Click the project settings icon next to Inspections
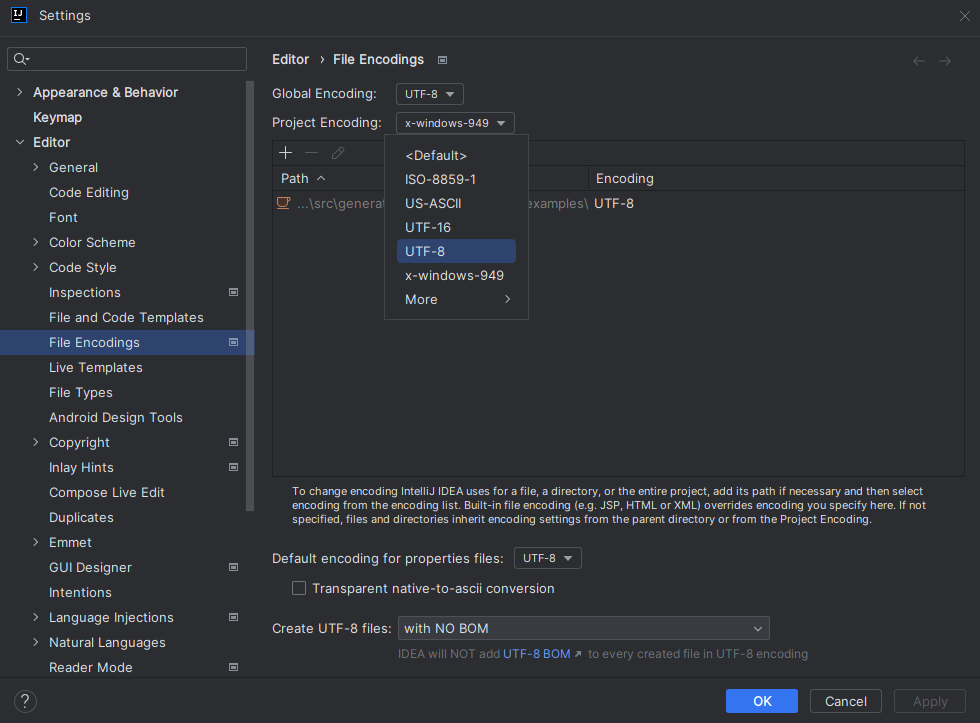 pyautogui.click(x=233, y=292)
